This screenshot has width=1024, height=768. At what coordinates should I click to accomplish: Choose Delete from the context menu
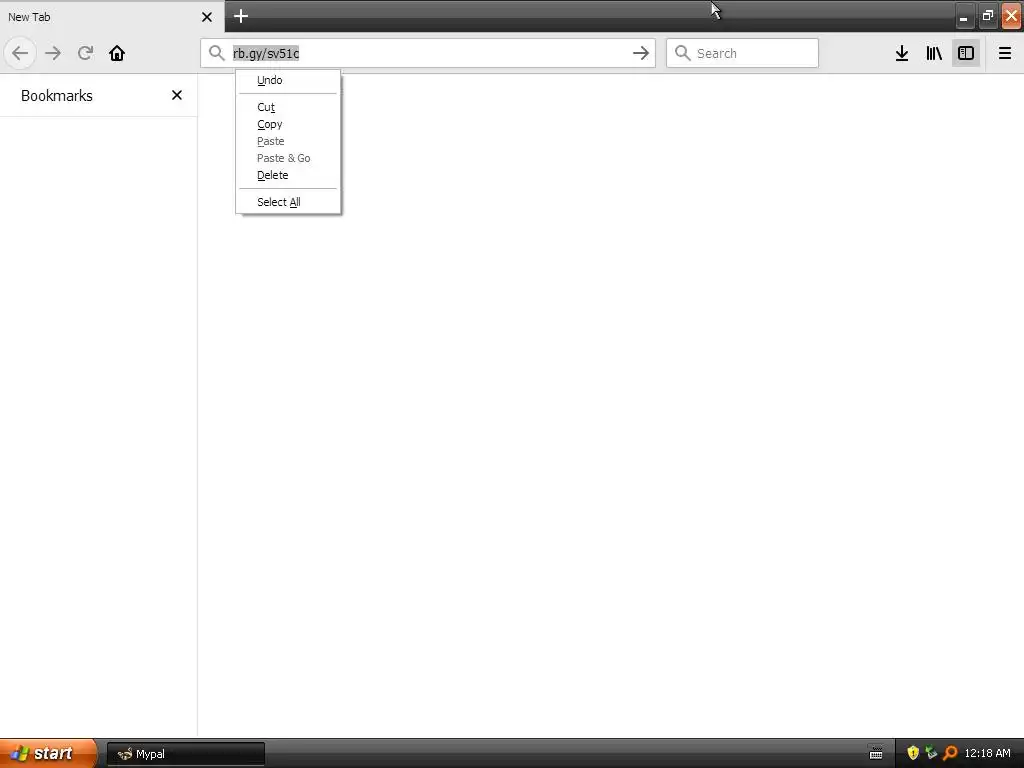(x=288, y=175)
